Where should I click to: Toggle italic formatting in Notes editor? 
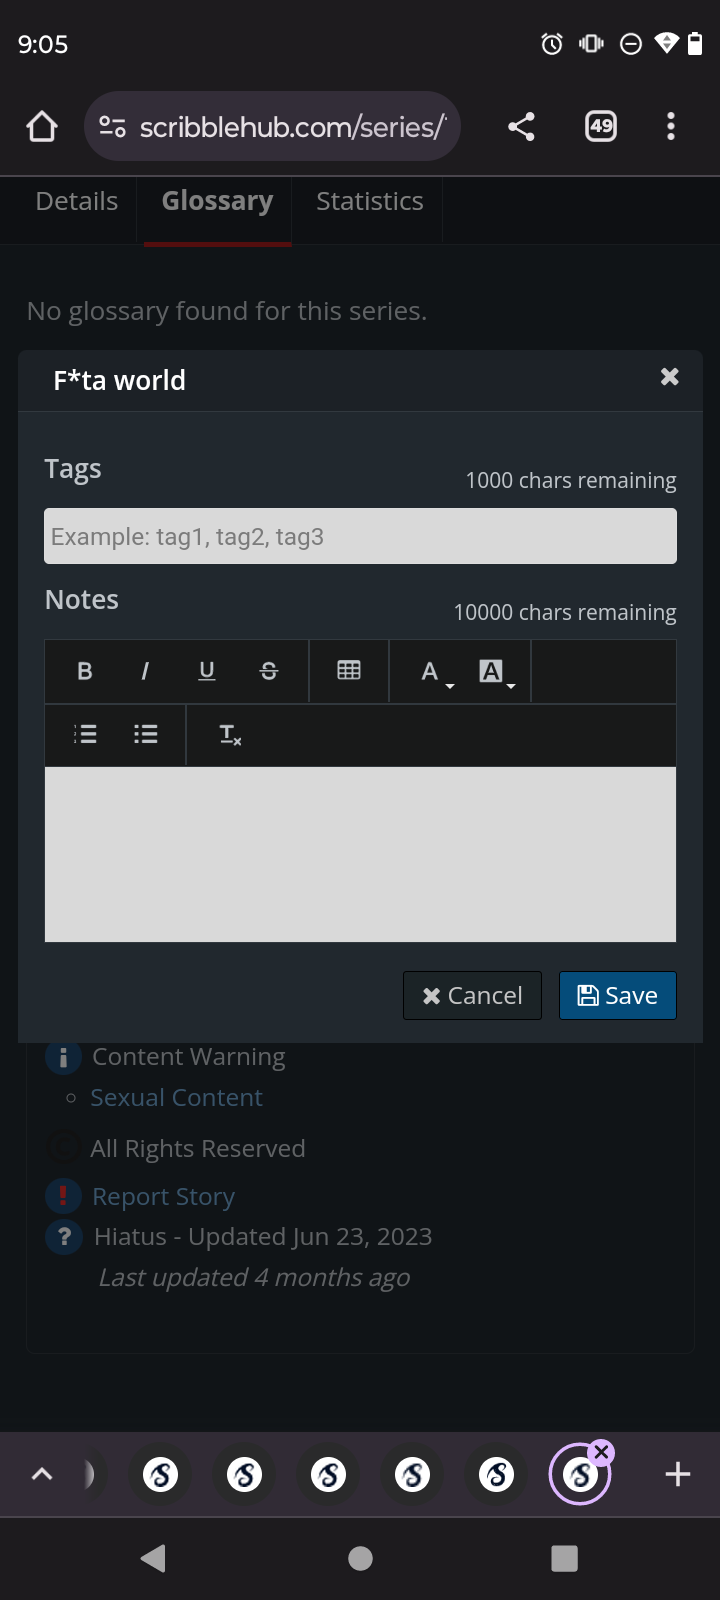(x=145, y=671)
